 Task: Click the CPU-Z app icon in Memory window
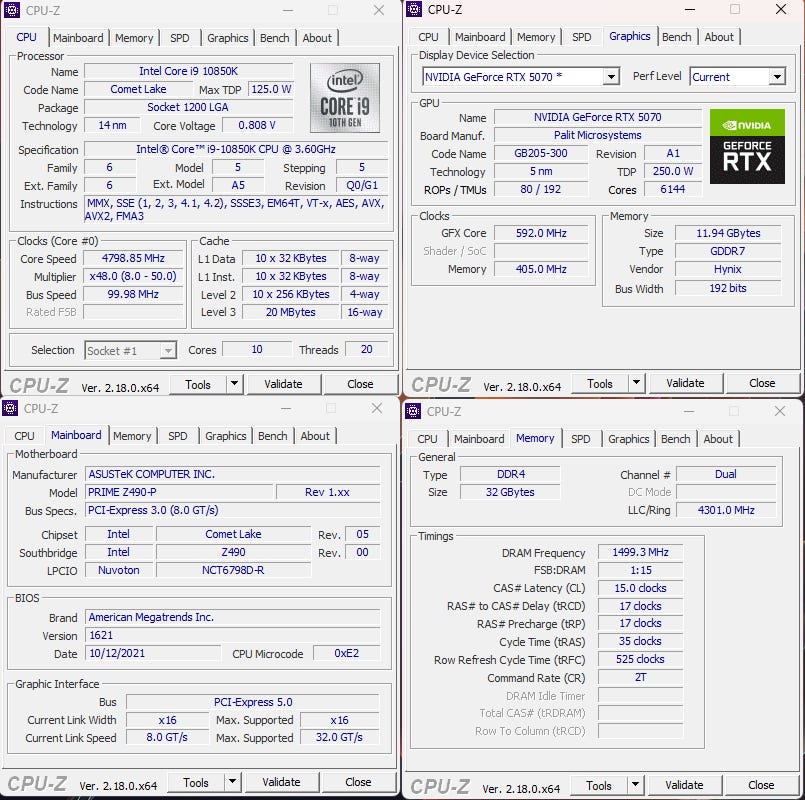[413, 411]
